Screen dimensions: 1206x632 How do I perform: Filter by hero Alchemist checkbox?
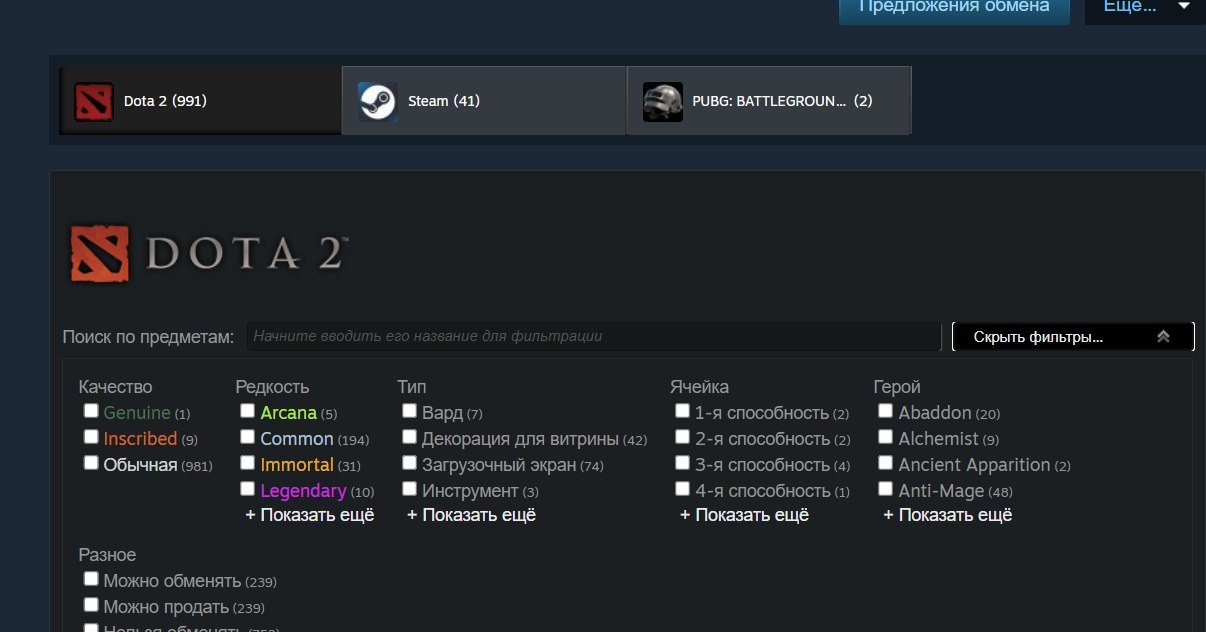[x=885, y=437]
